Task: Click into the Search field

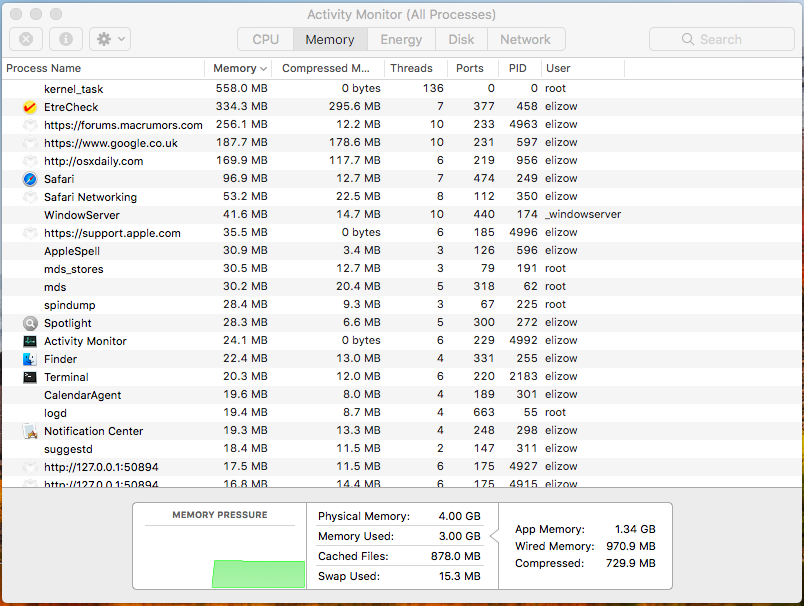Action: 721,39
